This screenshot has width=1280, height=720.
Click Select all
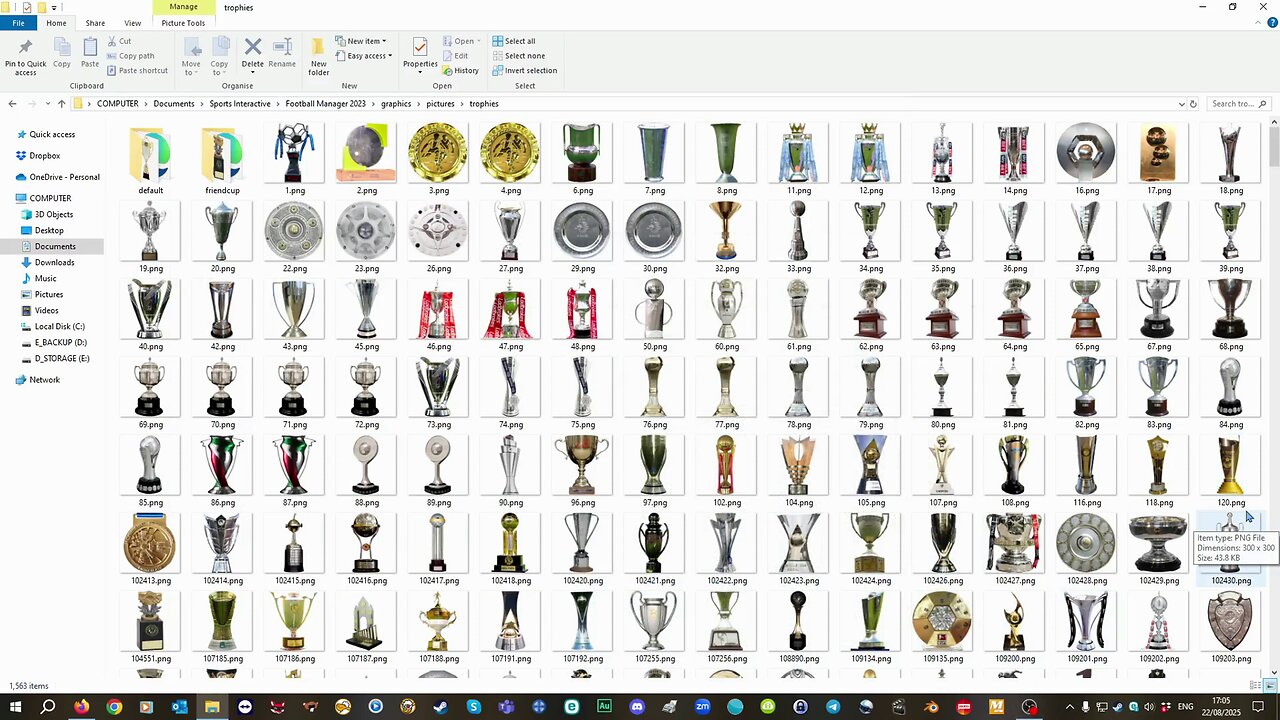(x=514, y=41)
